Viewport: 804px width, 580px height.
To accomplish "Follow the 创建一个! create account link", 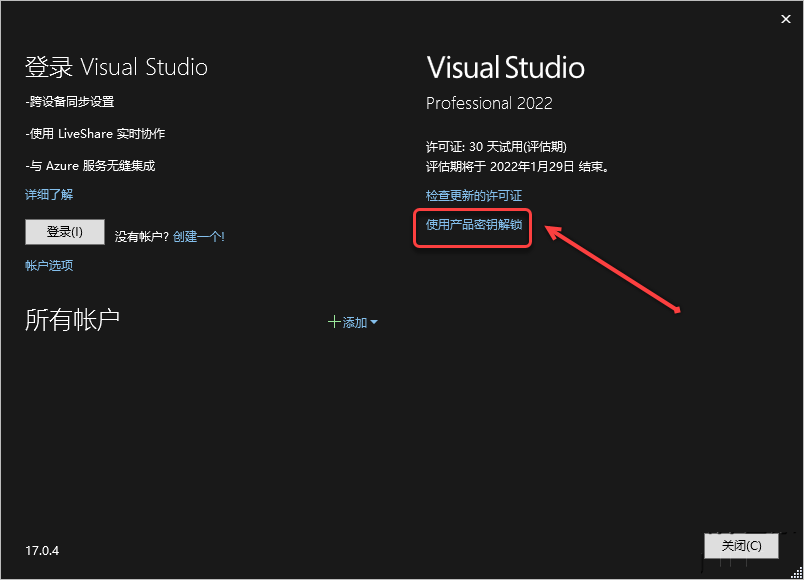I will click(198, 236).
